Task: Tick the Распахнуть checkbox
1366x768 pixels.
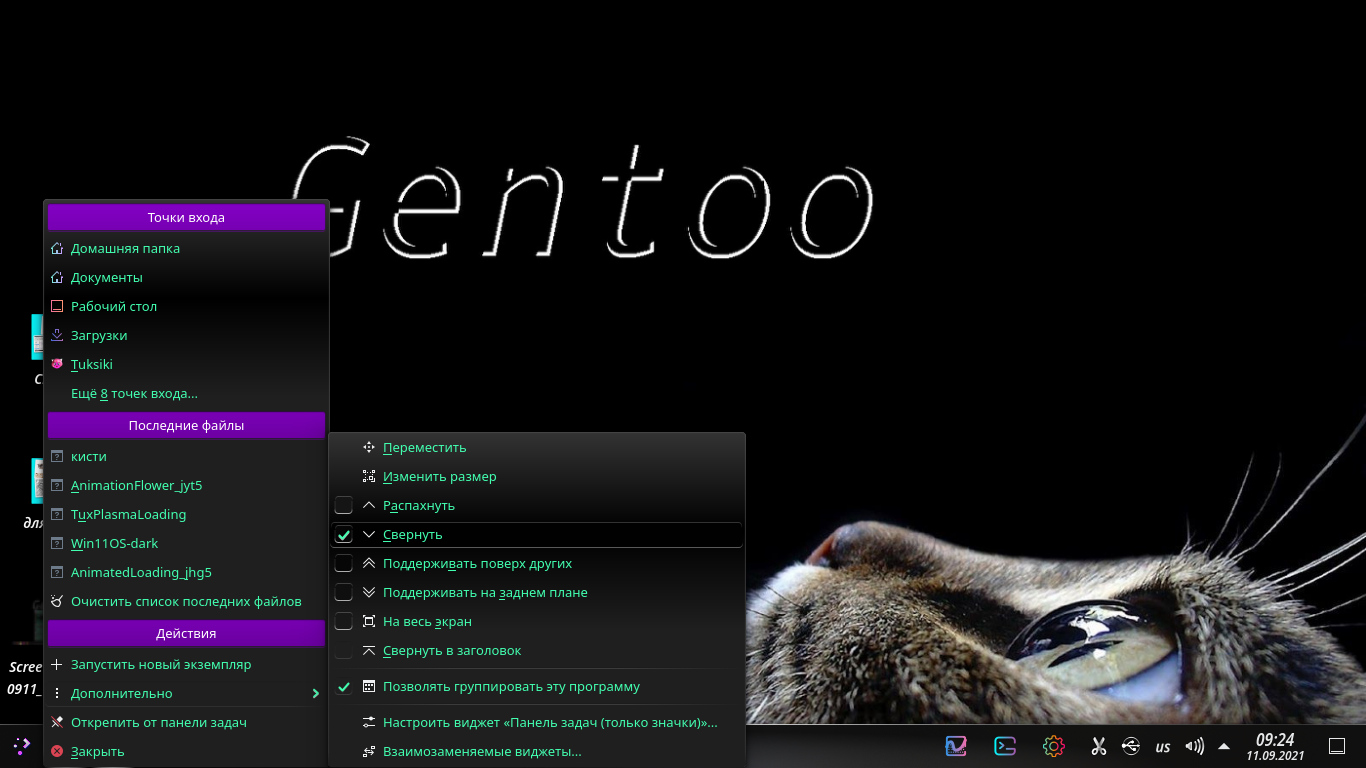Action: pyautogui.click(x=344, y=505)
